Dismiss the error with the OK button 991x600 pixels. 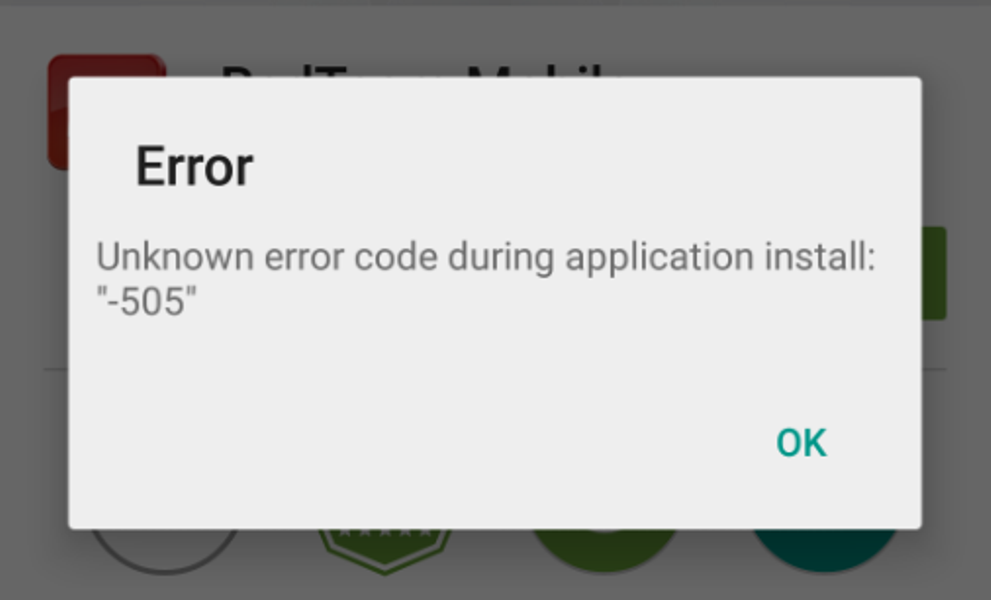[x=801, y=443]
